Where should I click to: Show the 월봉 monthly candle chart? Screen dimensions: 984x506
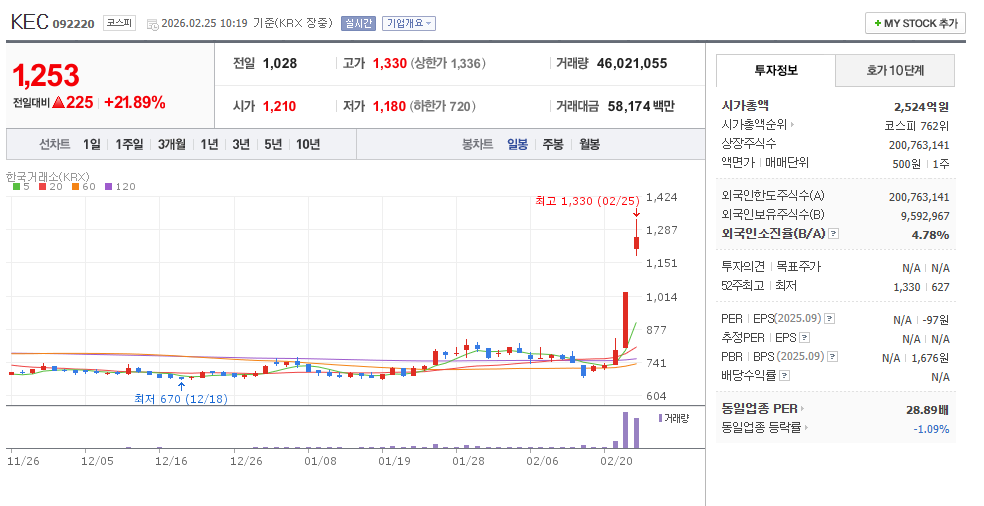coord(590,144)
